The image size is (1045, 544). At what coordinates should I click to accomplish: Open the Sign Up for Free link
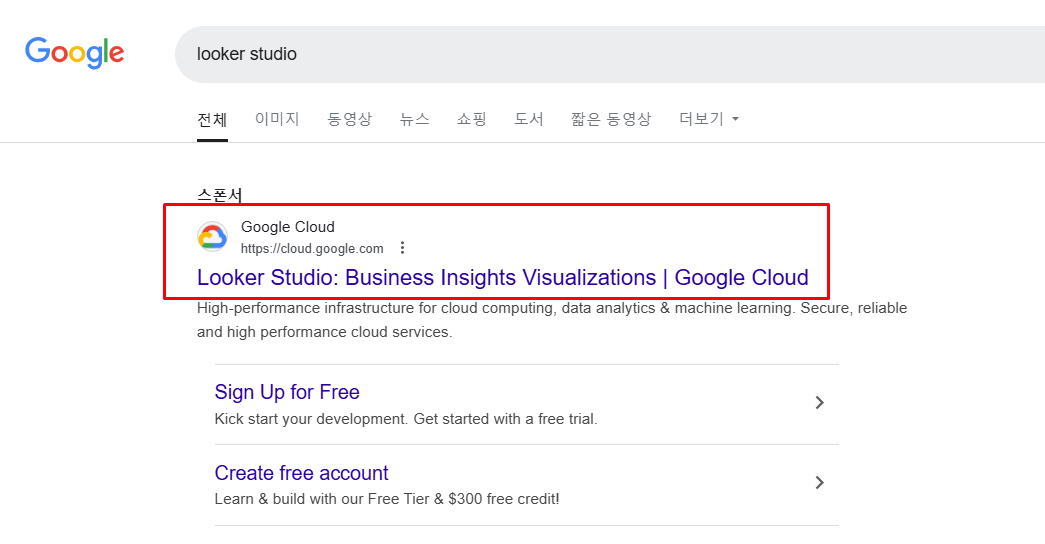pos(287,392)
